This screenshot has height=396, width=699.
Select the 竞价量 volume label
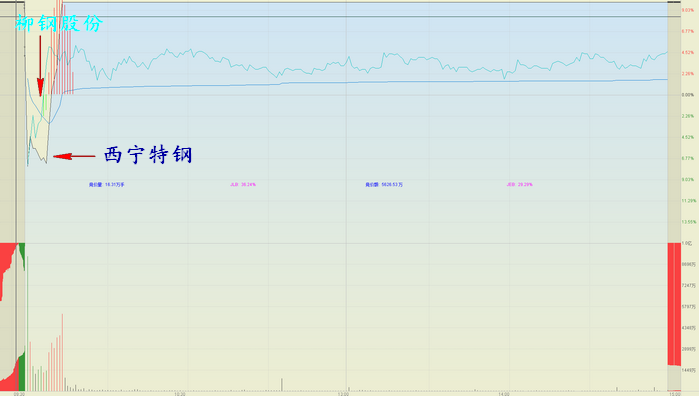pos(107,185)
